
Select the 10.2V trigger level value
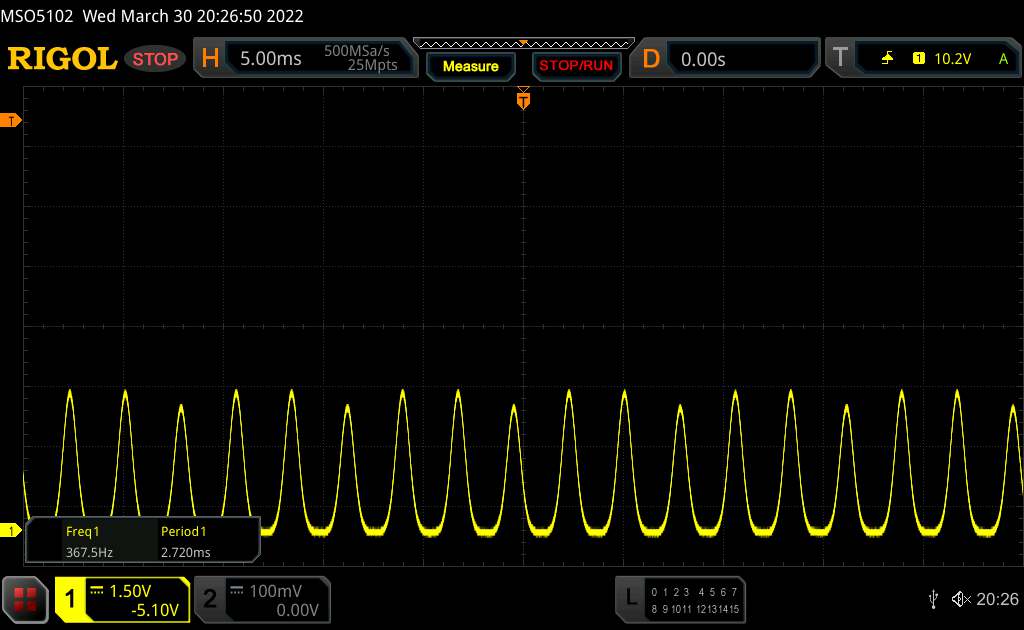[952, 59]
